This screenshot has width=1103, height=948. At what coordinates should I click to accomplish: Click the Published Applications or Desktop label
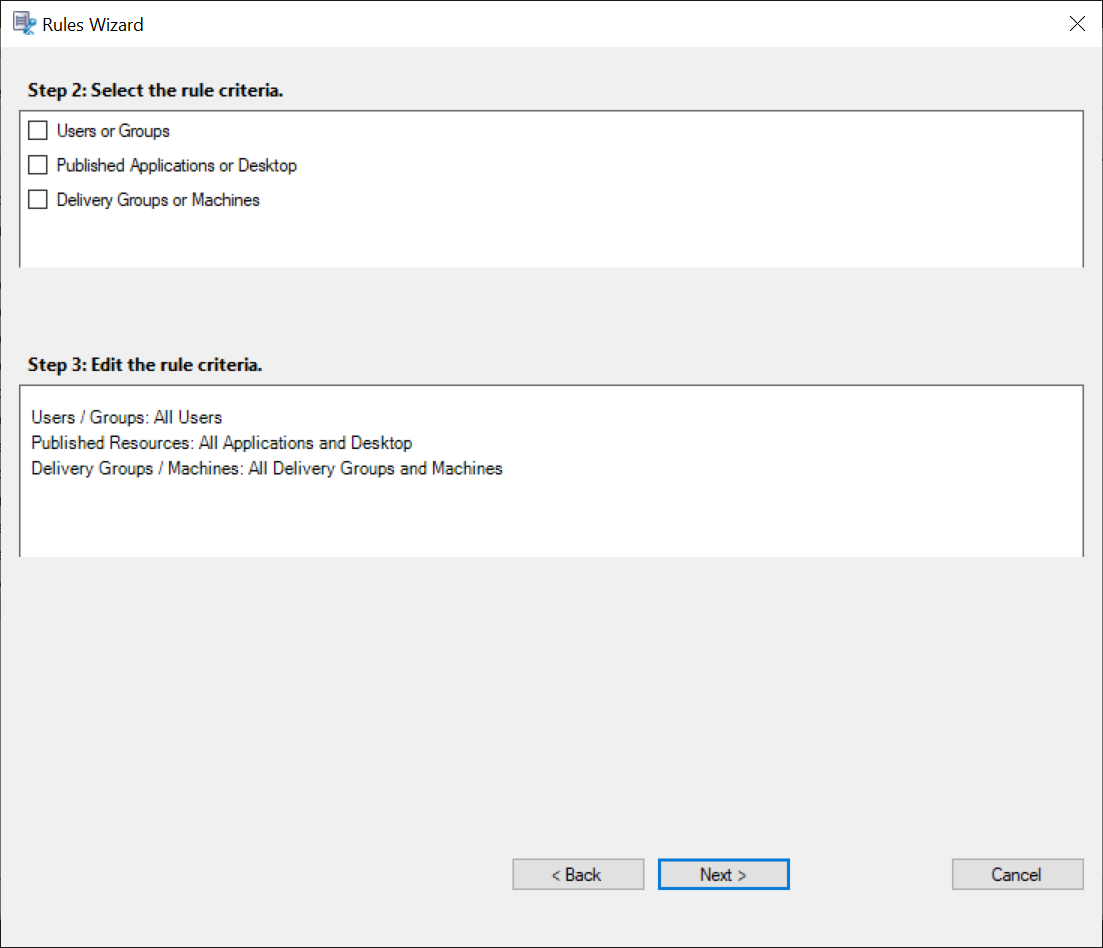pos(176,164)
